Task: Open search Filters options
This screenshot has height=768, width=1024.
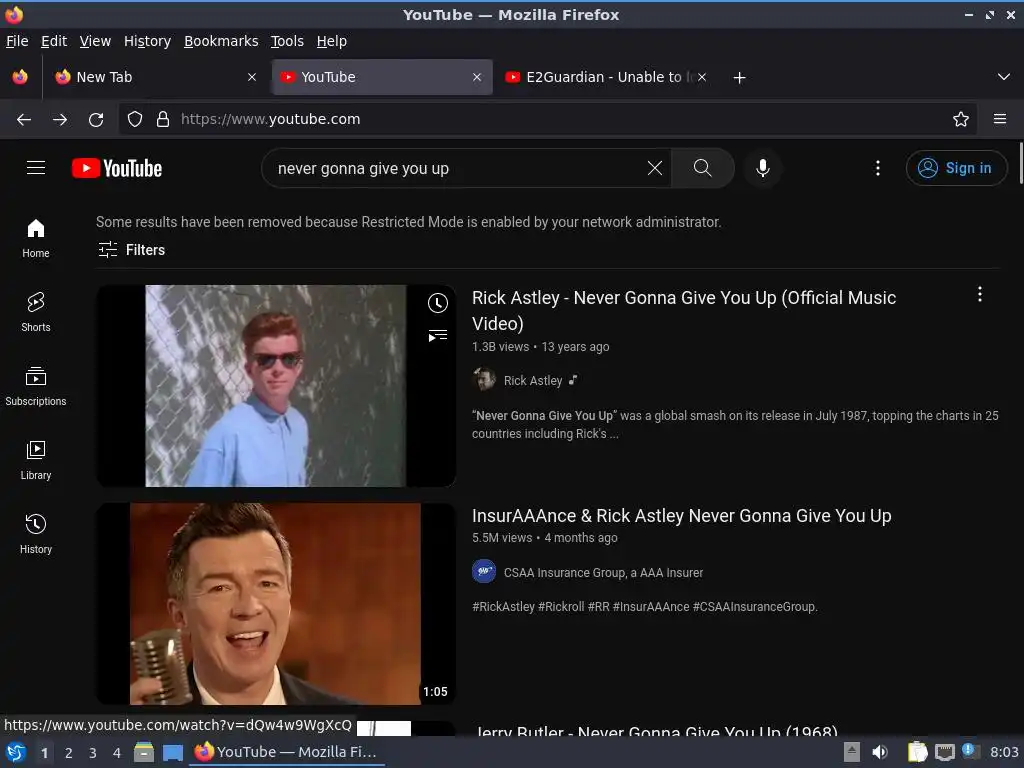Action: click(131, 249)
